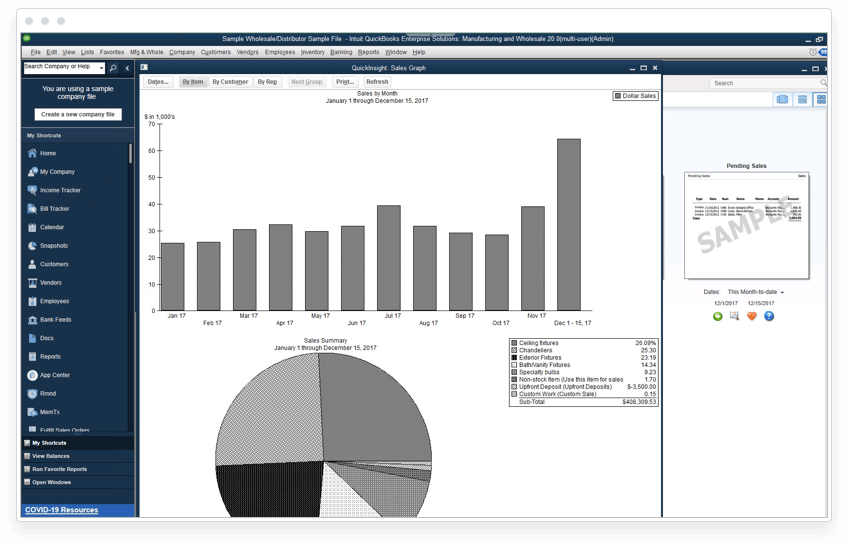Viewport: 848px width, 546px height.
Task: Open the Search Company or Help dropdown
Action: pos(101,68)
